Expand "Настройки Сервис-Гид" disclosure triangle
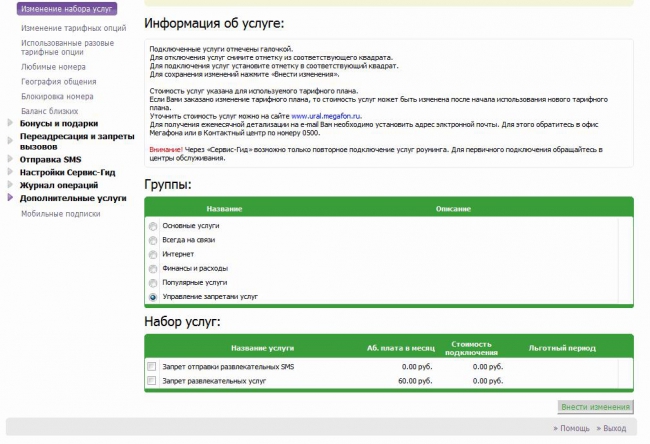 tap(10, 172)
